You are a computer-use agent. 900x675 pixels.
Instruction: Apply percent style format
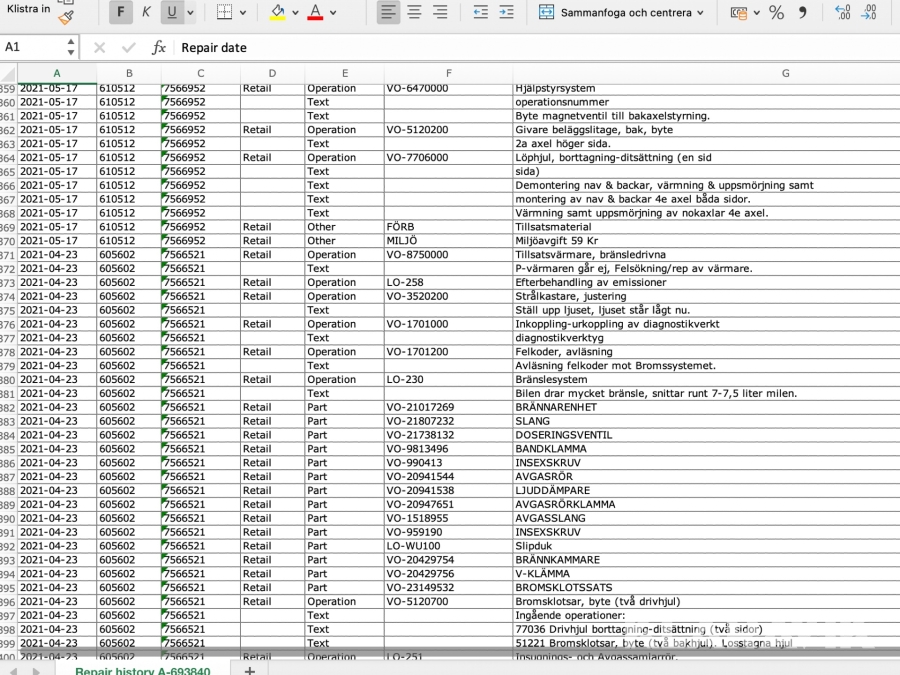[776, 13]
